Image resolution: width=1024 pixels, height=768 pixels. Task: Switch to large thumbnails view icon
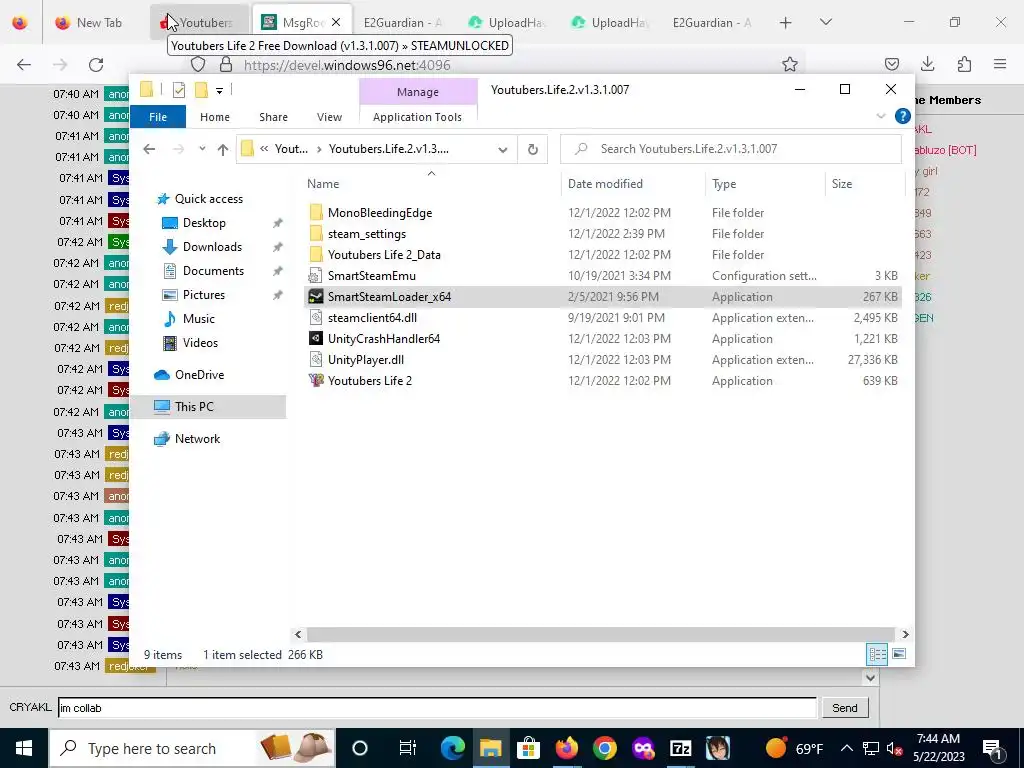899,654
